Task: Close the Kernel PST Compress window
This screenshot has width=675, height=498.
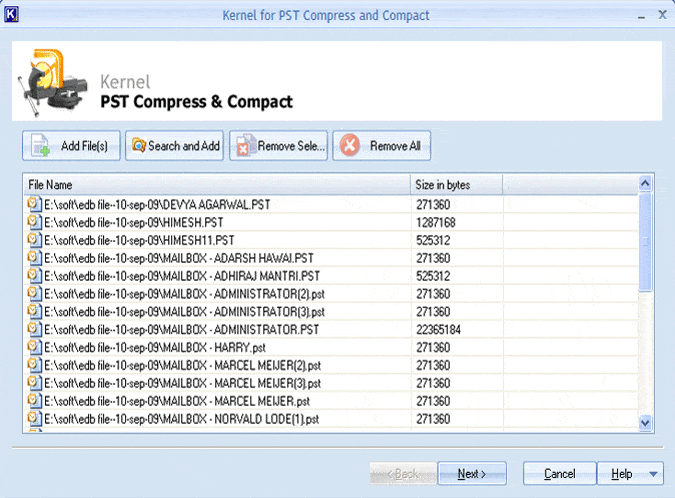Action: point(663,15)
